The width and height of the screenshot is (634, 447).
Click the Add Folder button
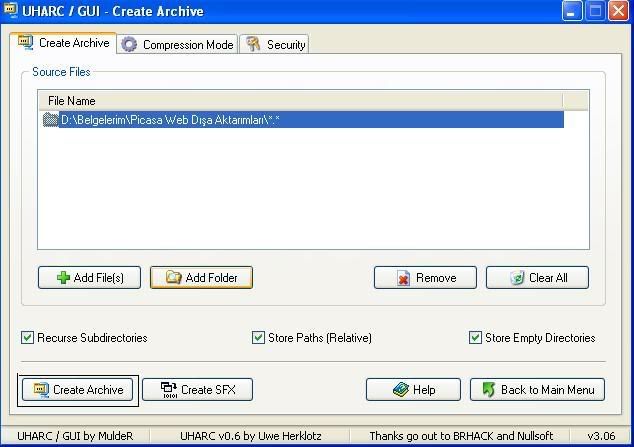(201, 278)
